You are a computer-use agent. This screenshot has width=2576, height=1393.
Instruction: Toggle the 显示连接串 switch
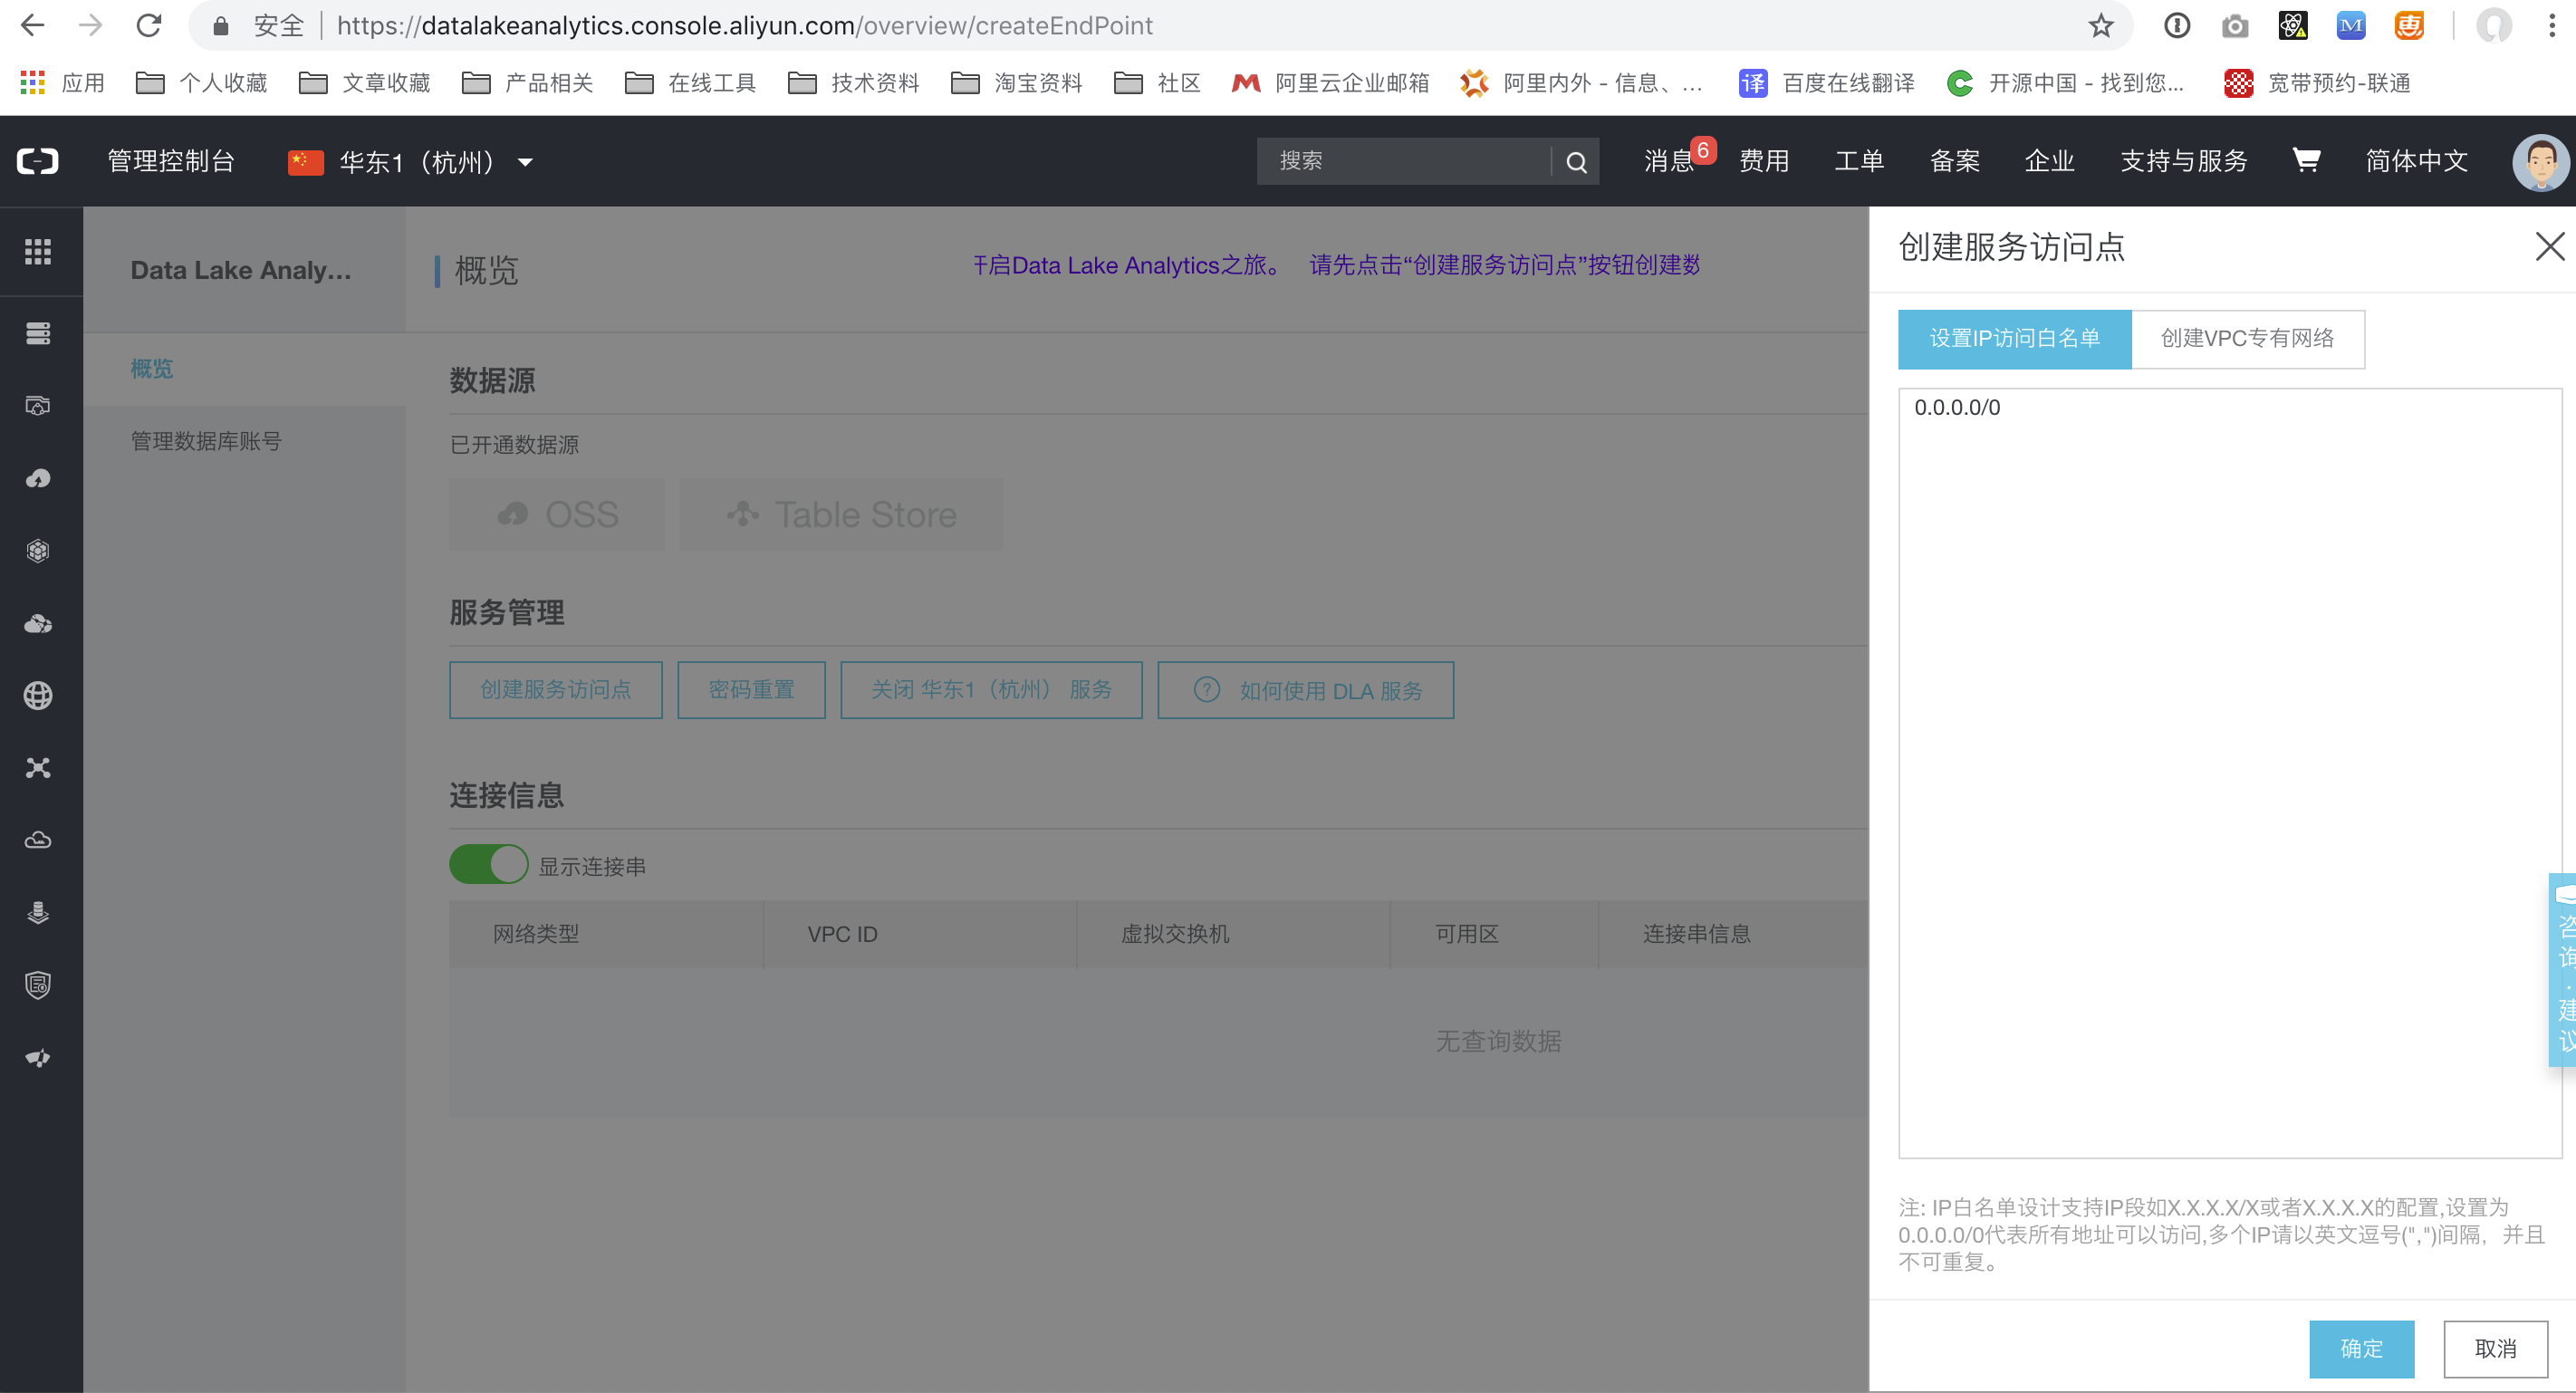pyautogui.click(x=488, y=865)
